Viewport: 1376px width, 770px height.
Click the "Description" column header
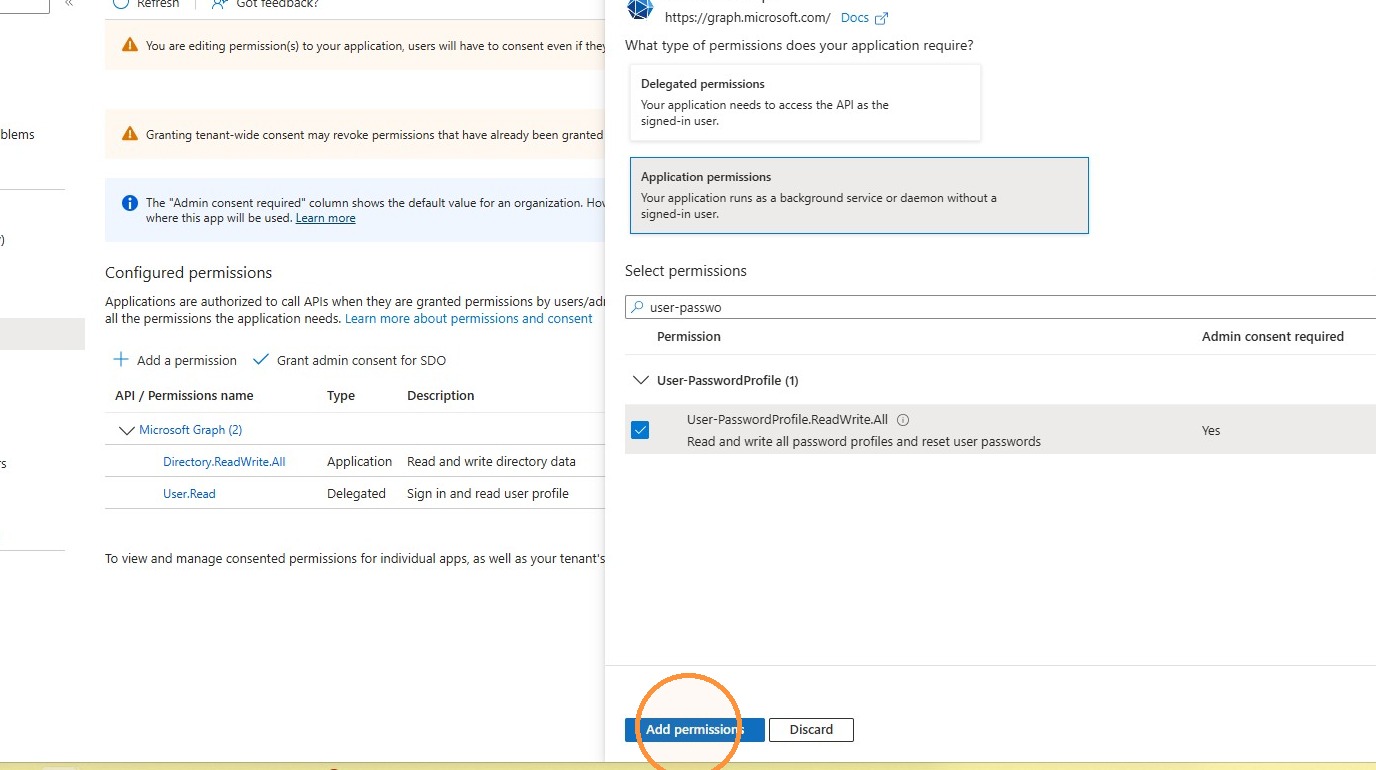click(x=441, y=396)
